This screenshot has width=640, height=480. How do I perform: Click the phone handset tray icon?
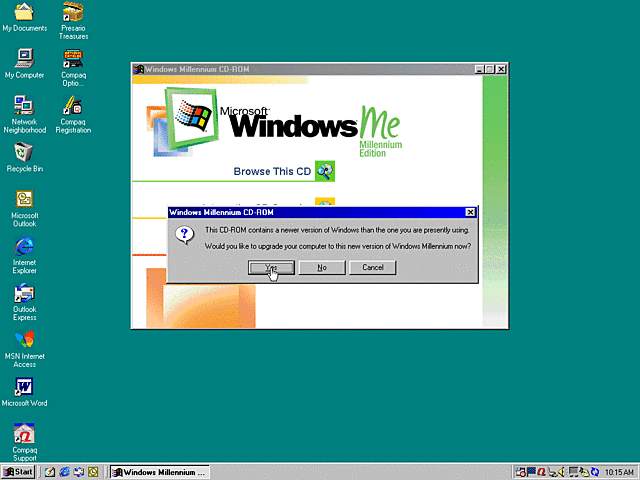point(552,472)
